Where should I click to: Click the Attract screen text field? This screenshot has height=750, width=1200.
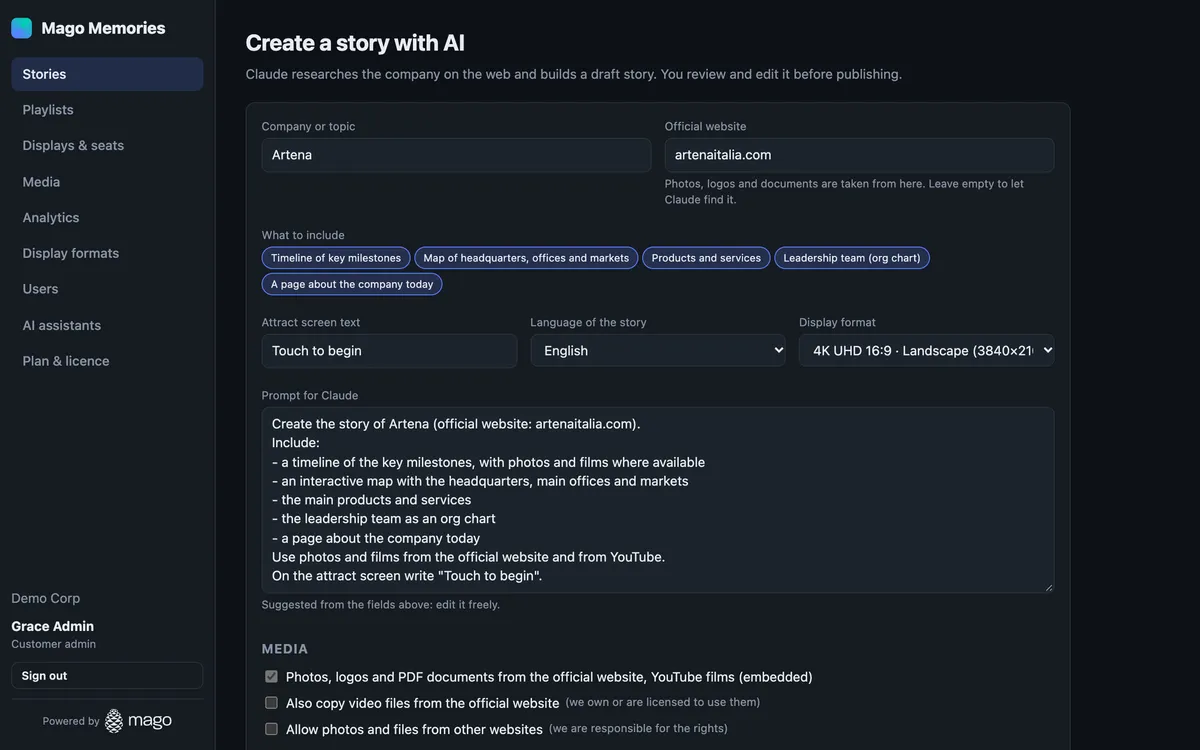coord(389,351)
